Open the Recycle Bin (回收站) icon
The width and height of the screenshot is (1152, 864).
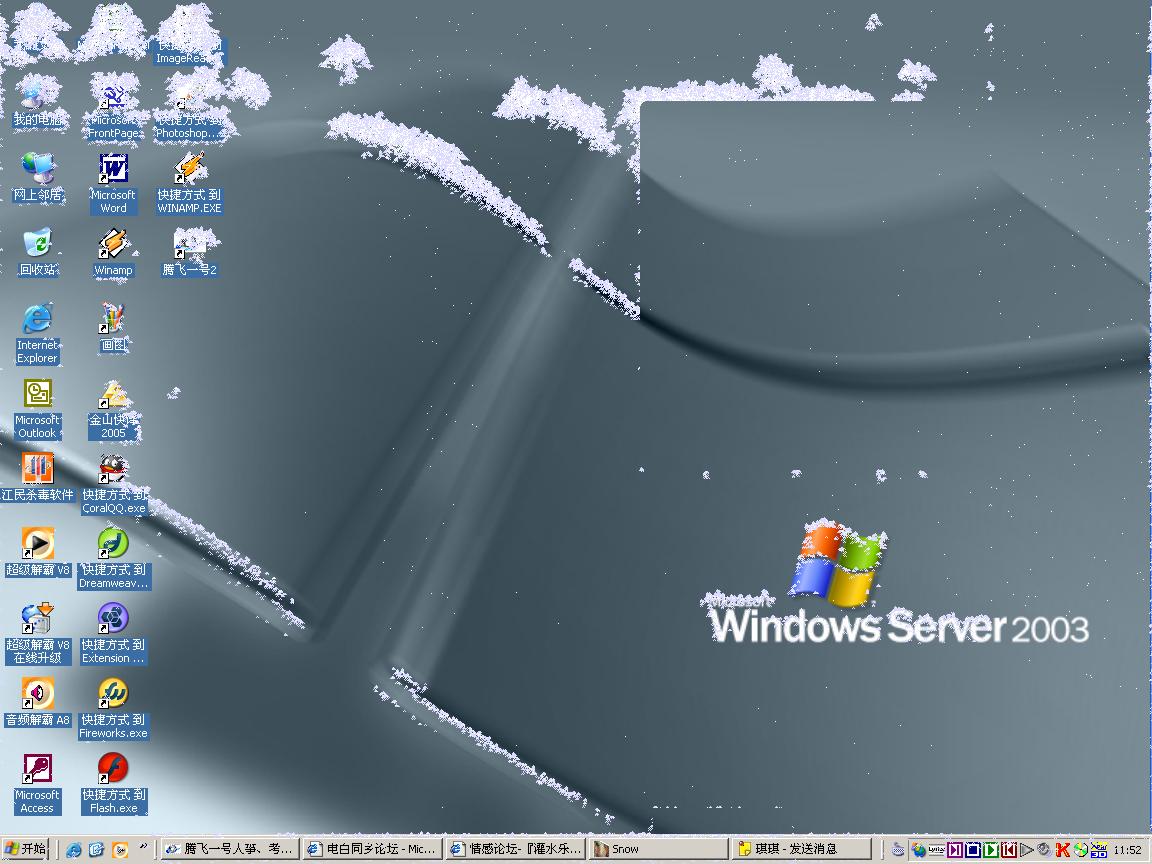37,244
